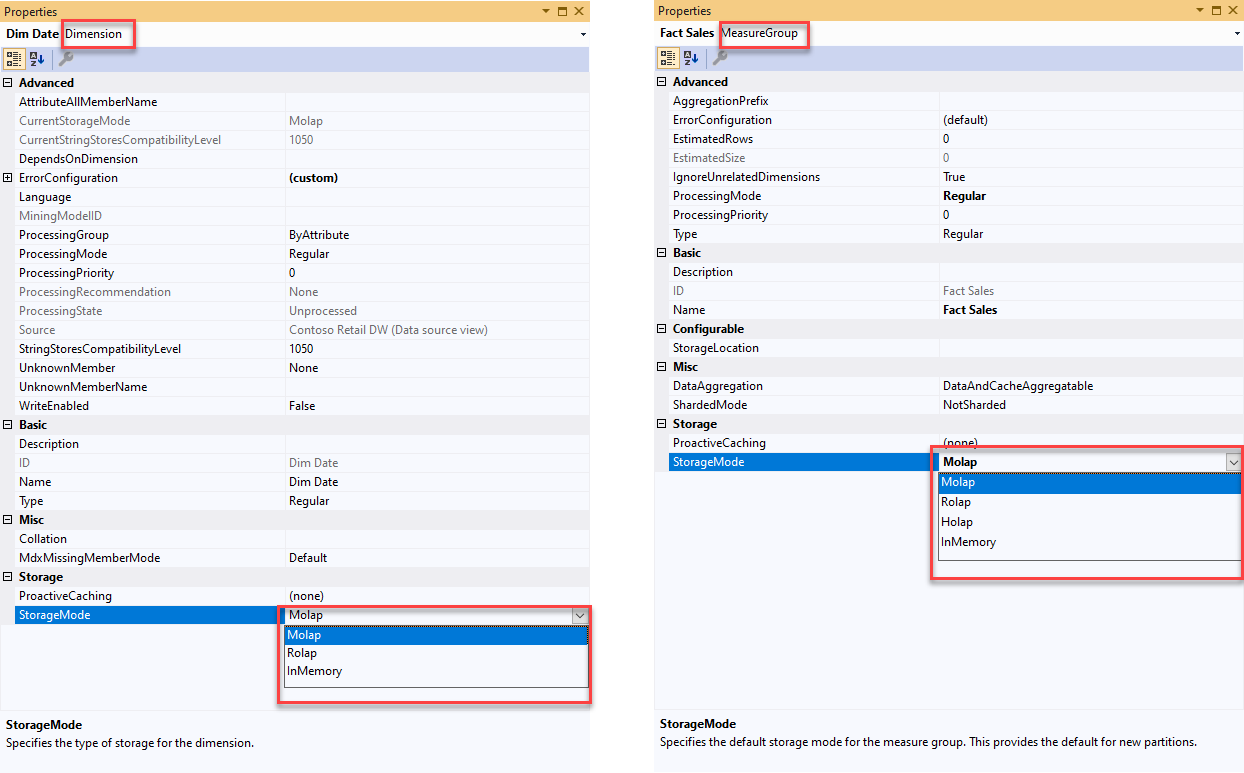This screenshot has height=773, width=1244.
Task: Switch Dim Date properties to Categorized view
Action: pyautogui.click(x=14, y=59)
